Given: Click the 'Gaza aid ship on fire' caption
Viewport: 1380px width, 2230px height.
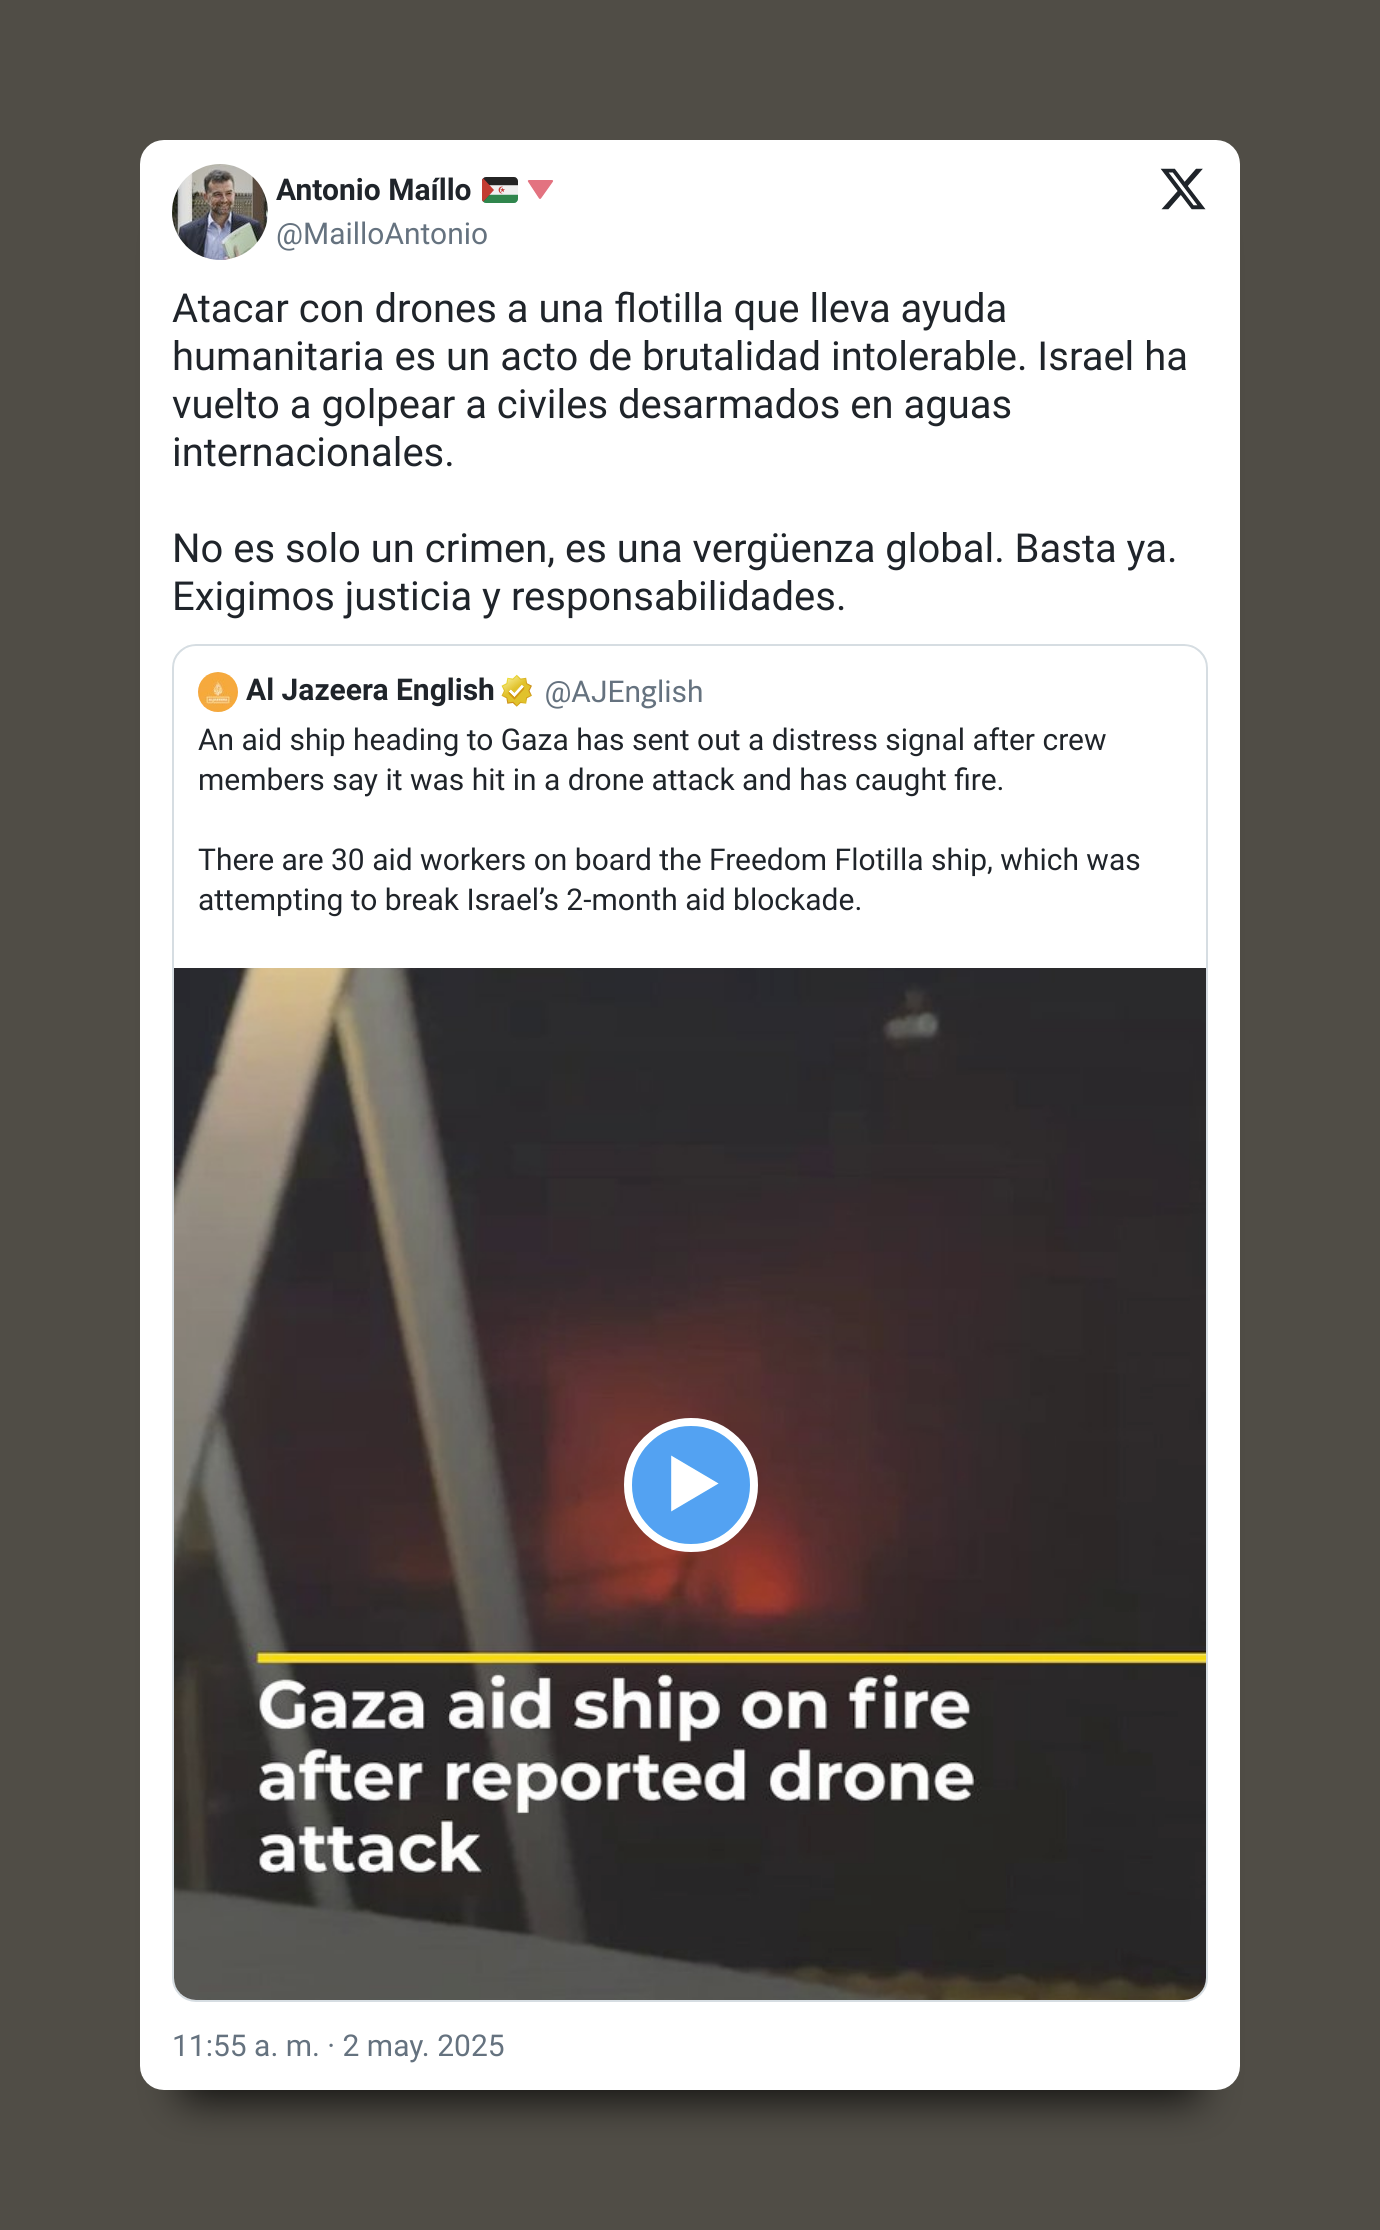Looking at the screenshot, I should click(616, 1776).
